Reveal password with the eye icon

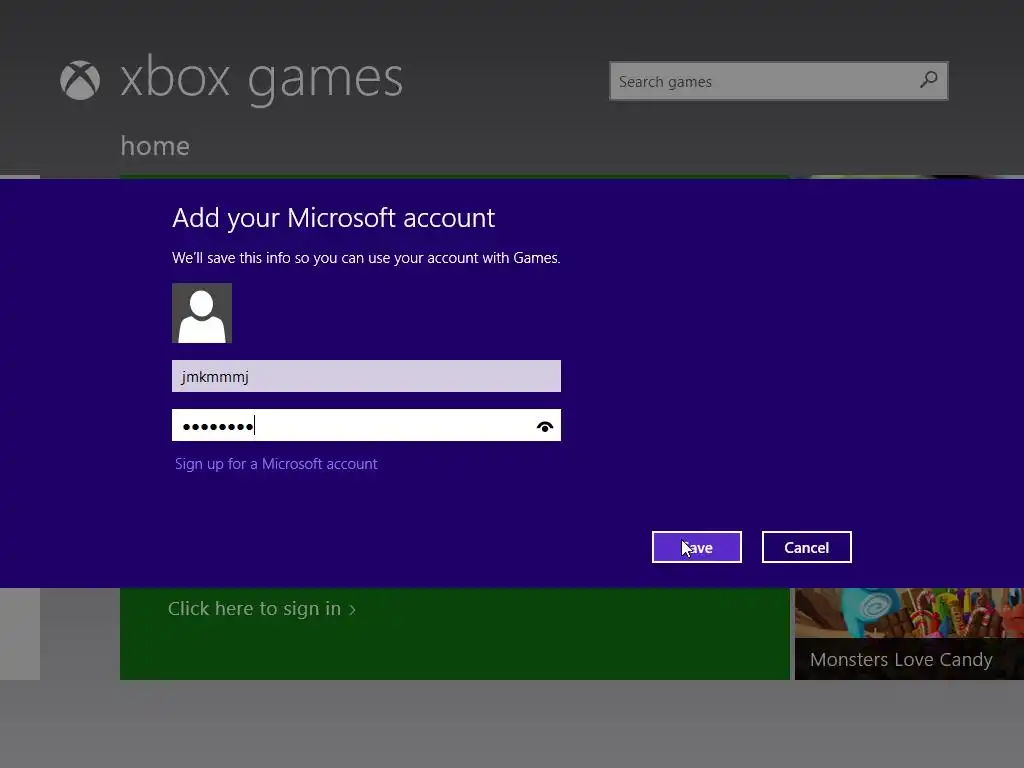[545, 426]
